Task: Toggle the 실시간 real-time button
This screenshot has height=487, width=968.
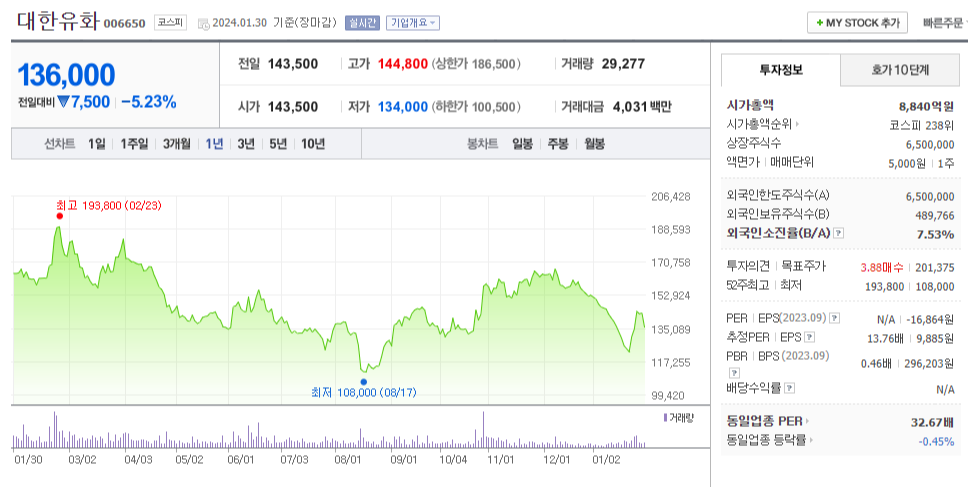Action: 362,23
